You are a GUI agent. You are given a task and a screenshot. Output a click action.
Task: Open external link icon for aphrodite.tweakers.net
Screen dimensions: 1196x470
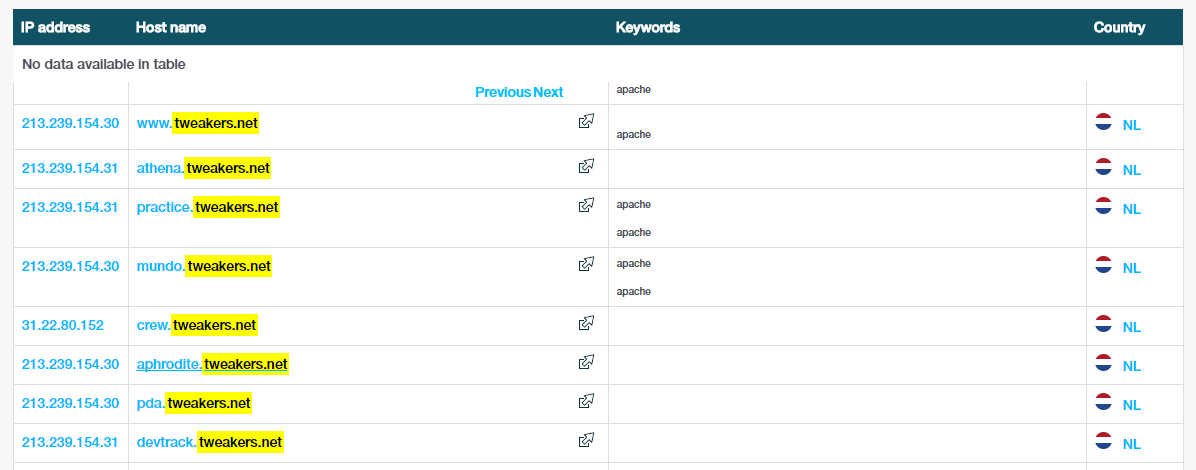point(586,361)
